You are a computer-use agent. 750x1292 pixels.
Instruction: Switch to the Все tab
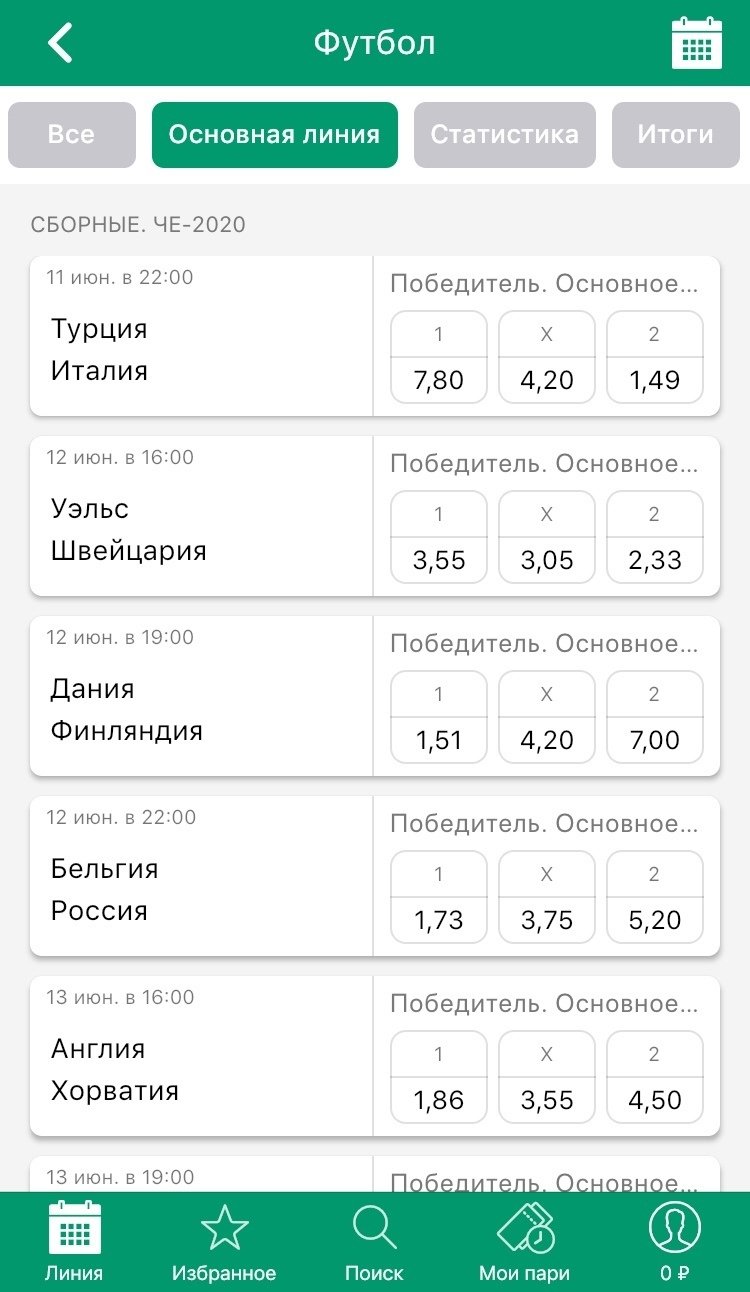coord(71,135)
